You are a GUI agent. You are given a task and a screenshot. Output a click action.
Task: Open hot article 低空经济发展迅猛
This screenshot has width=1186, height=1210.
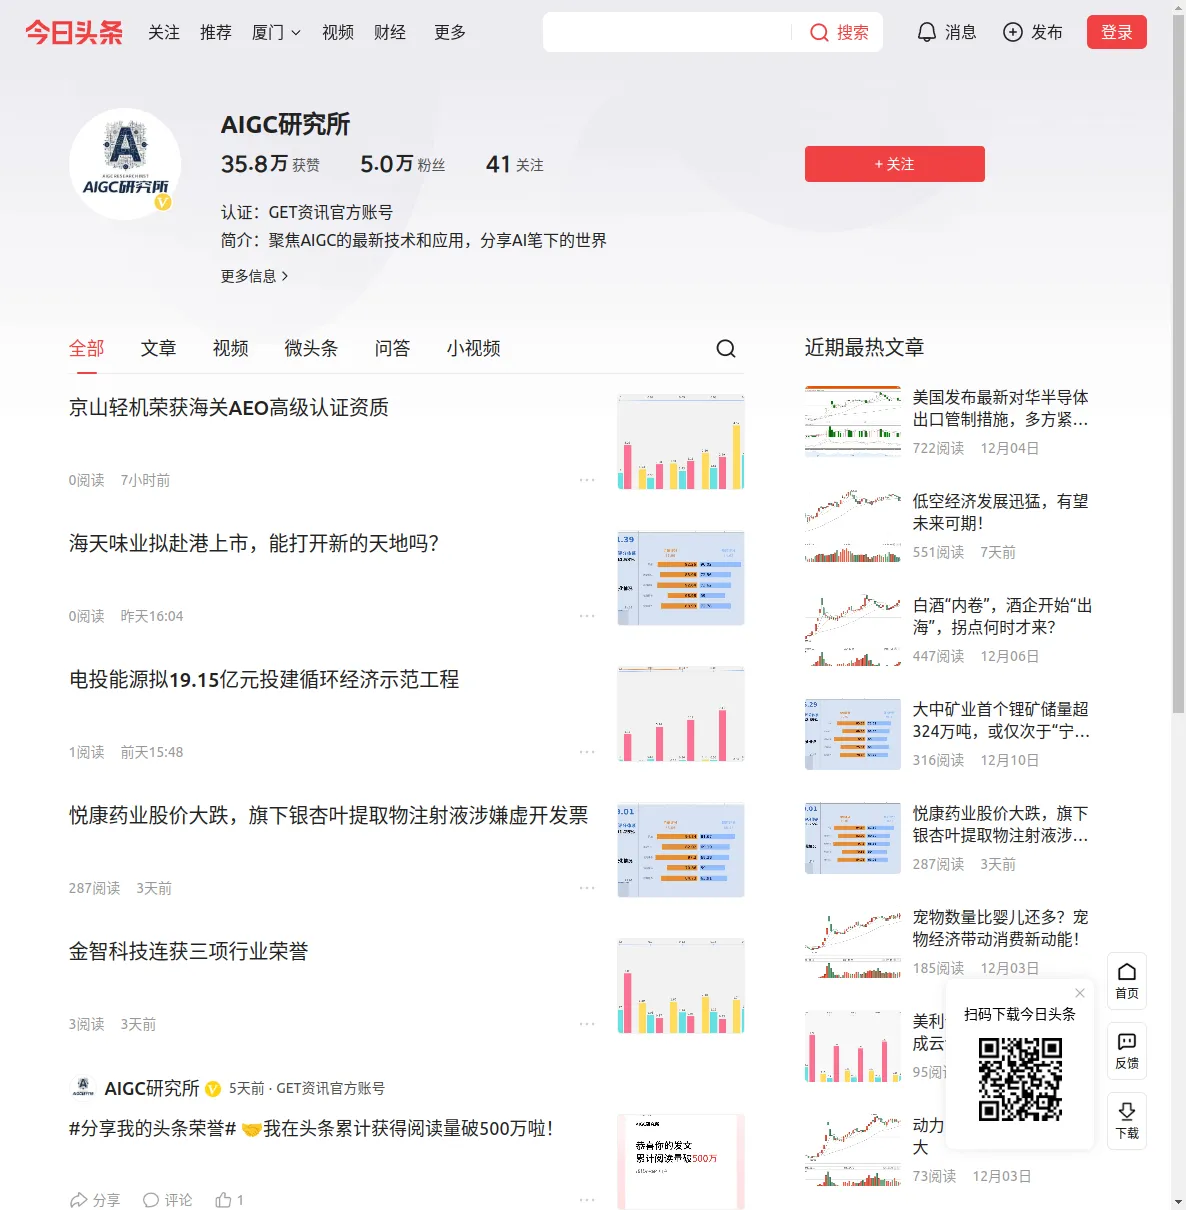(x=1001, y=512)
